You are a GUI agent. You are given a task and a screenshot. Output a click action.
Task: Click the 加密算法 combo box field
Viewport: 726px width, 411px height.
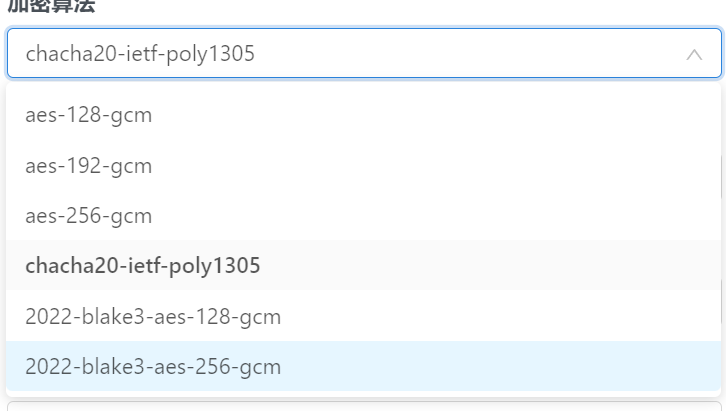(364, 53)
